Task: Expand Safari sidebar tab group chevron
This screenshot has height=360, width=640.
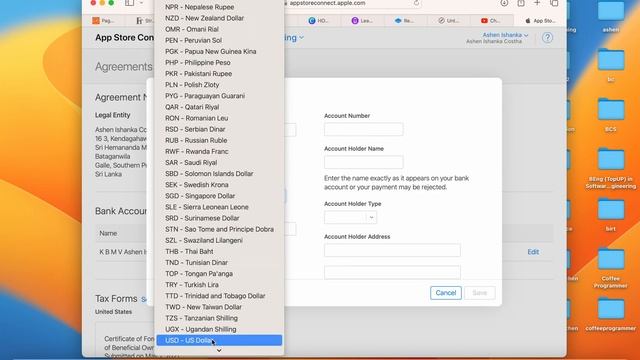Action: (142, 3)
